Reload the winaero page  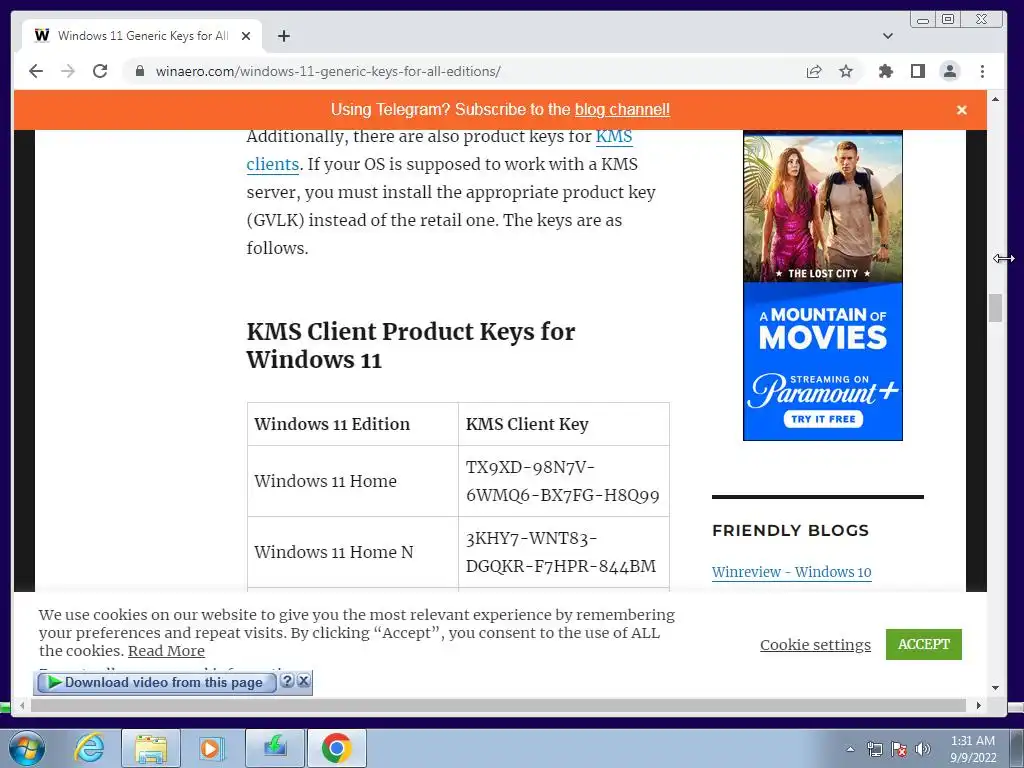coord(100,71)
